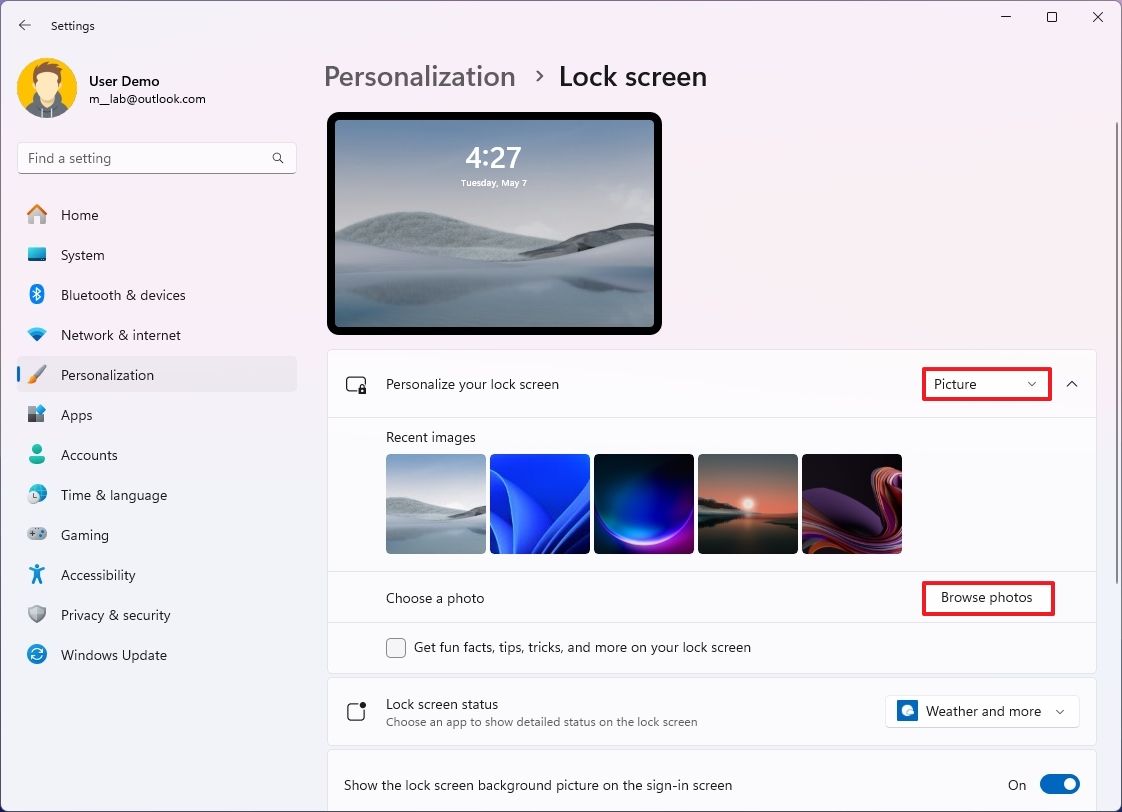Open the System settings section
This screenshot has width=1122, height=812.
click(x=40, y=255)
